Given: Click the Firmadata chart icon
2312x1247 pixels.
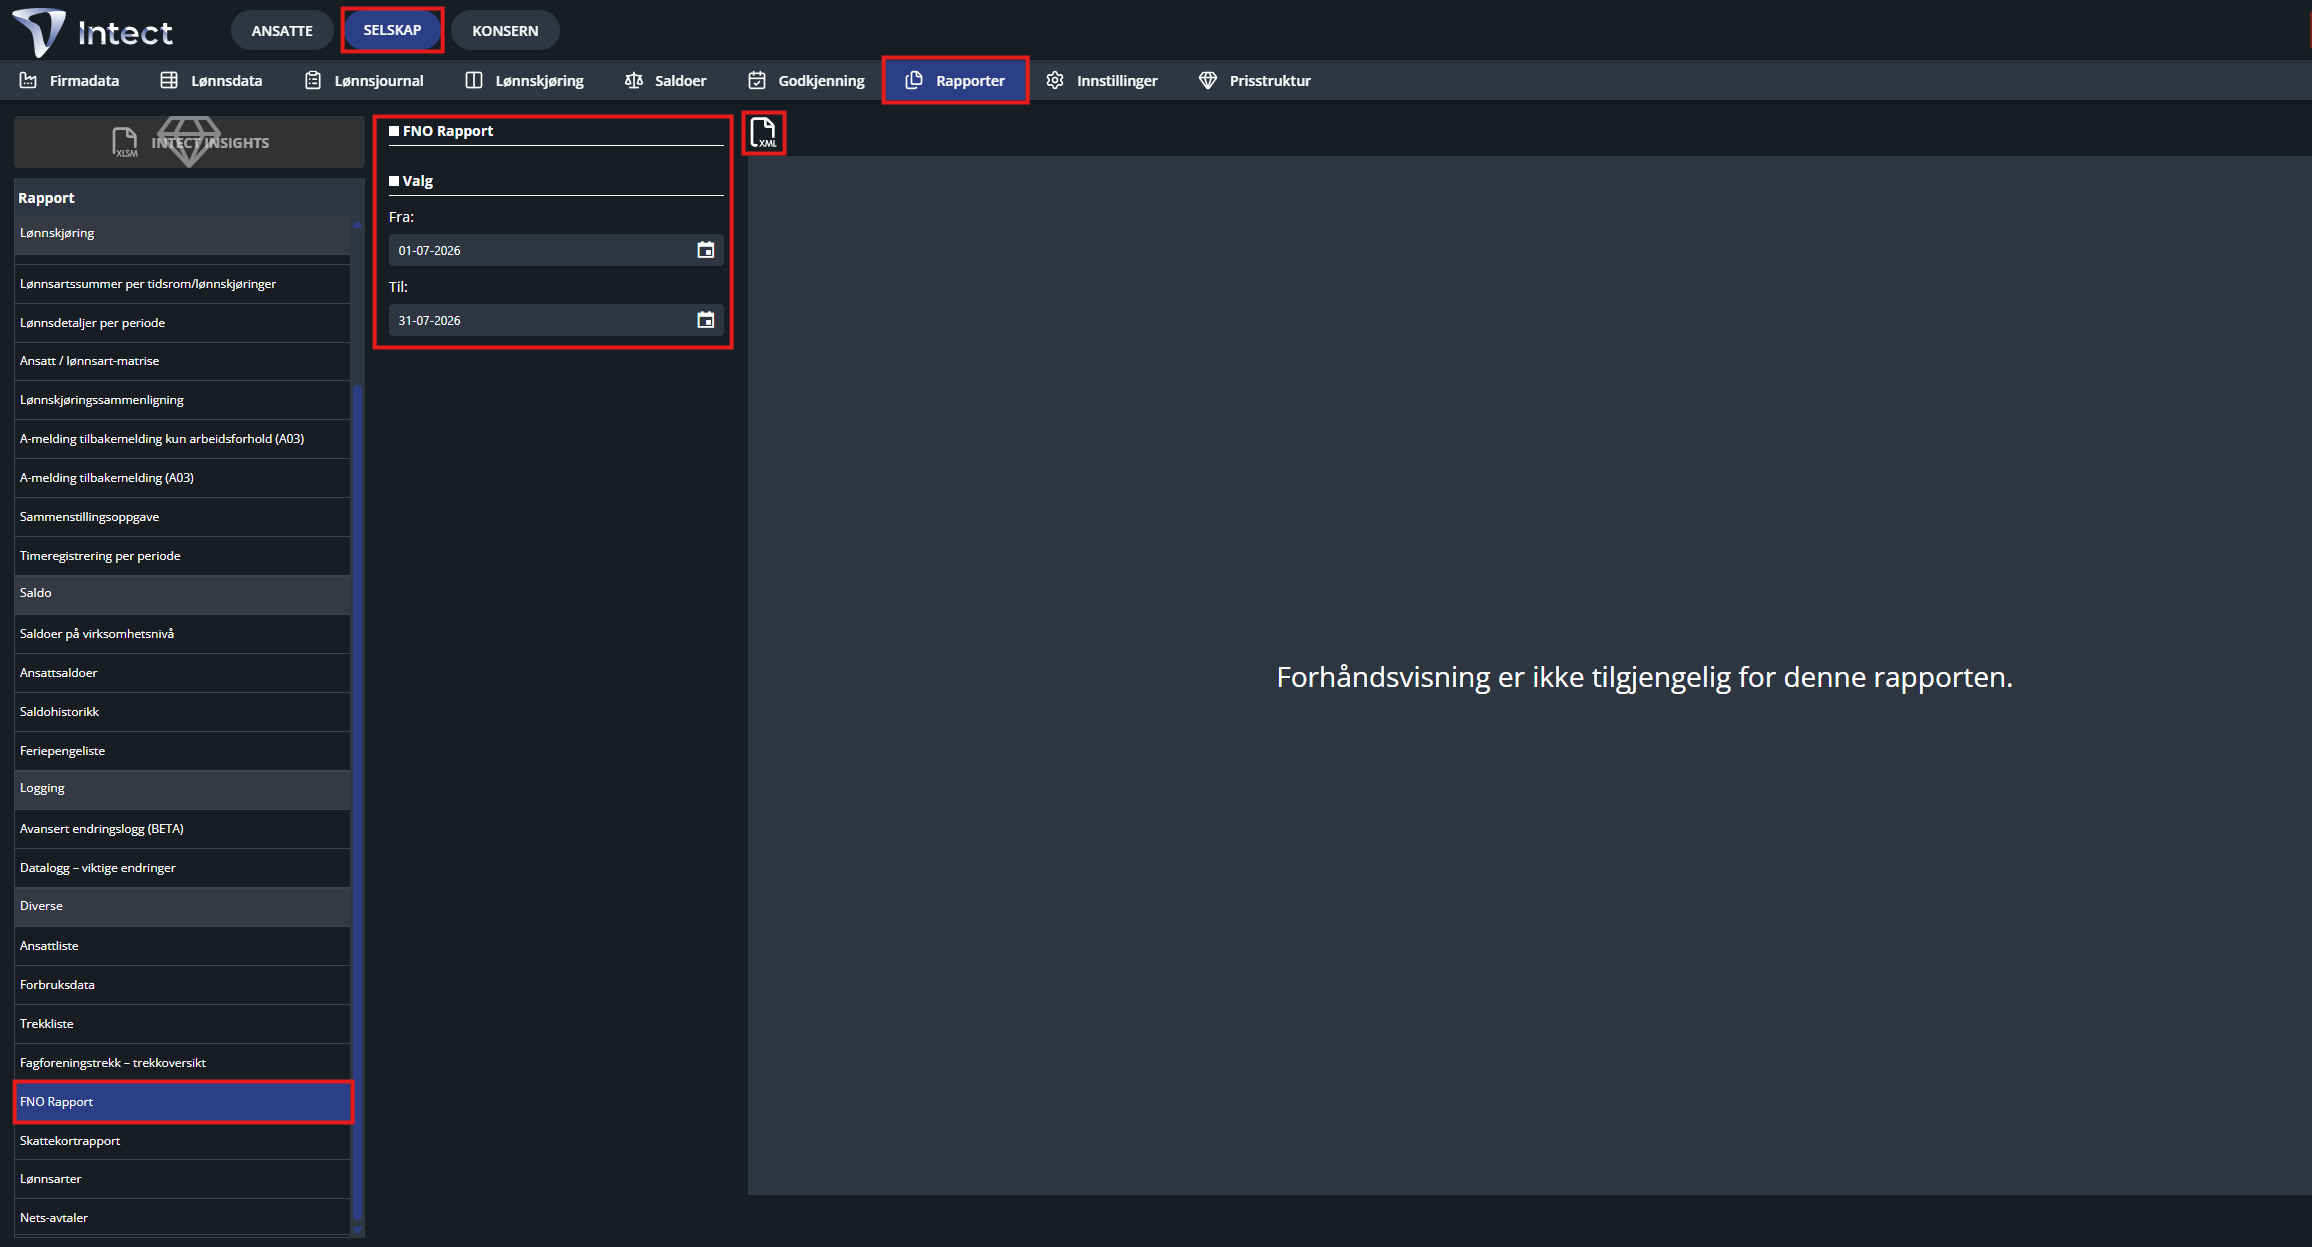Looking at the screenshot, I should coord(28,80).
